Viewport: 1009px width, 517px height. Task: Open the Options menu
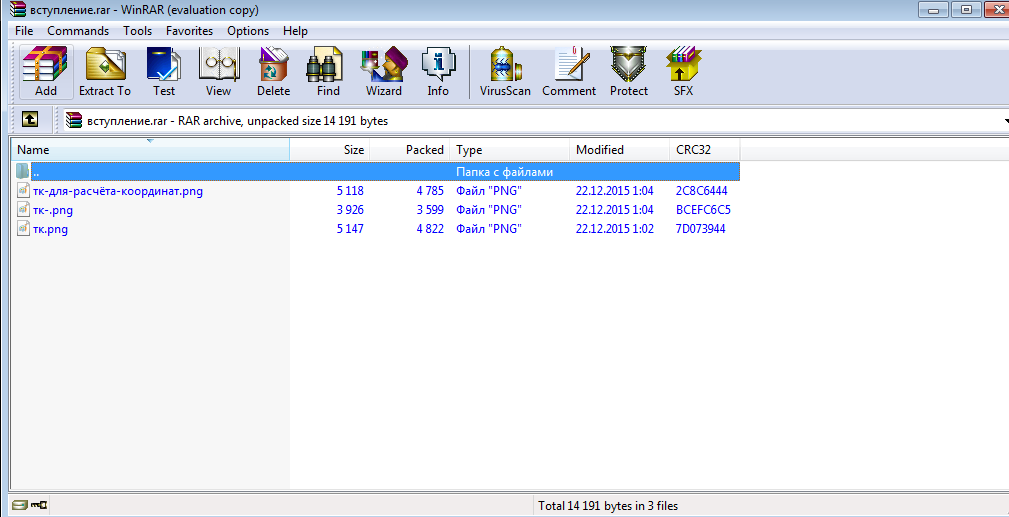tap(248, 31)
